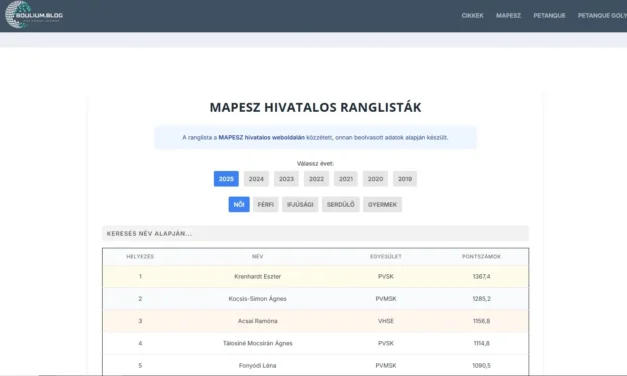Screen dimensions: 627x376
Task: Choose the SERDÜLŐ category
Action: click(340, 204)
